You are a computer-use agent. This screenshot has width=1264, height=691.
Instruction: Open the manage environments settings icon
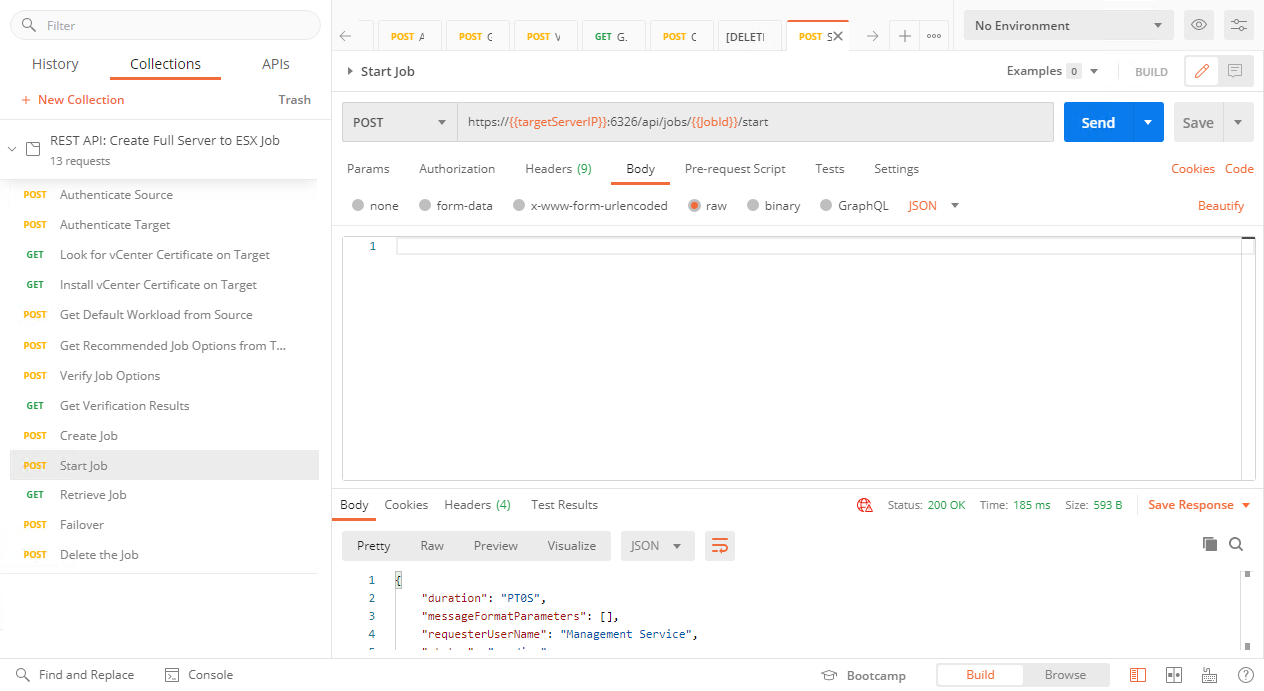click(x=1238, y=25)
